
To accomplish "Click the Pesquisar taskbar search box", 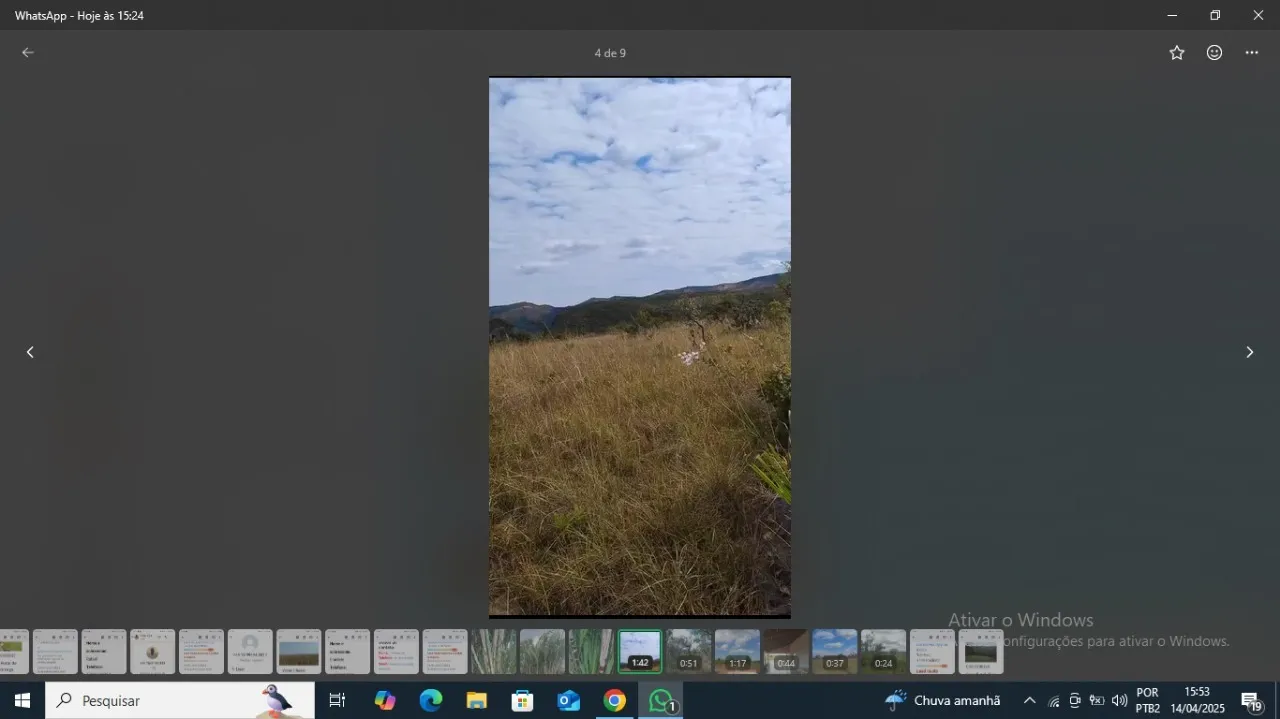I will click(180, 701).
